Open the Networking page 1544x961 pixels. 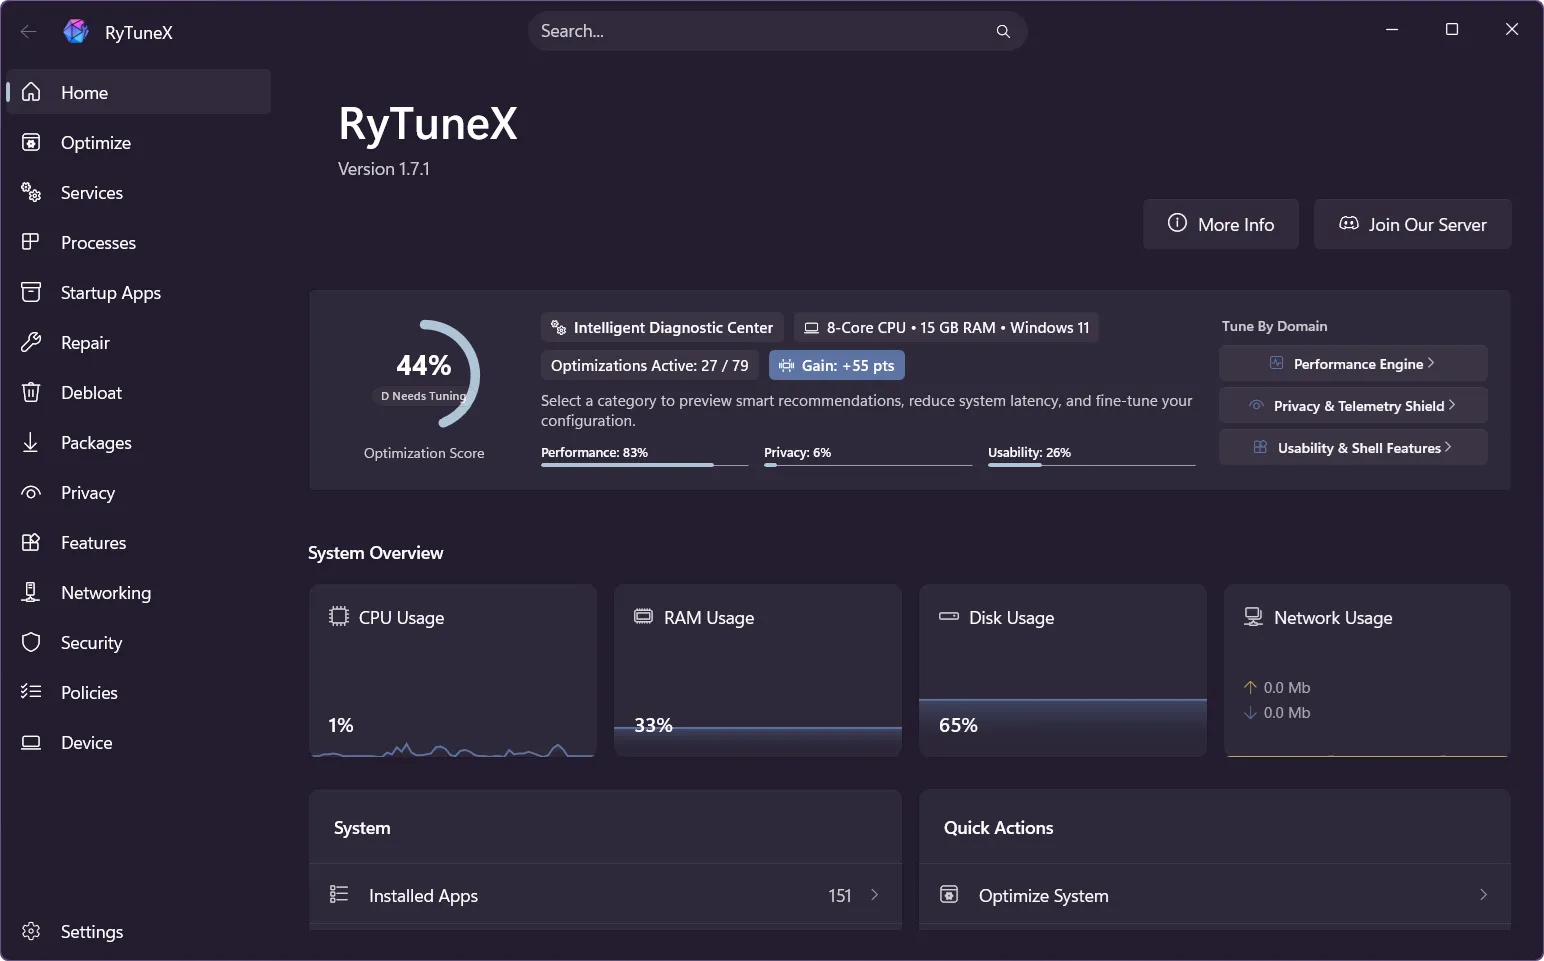click(x=139, y=592)
